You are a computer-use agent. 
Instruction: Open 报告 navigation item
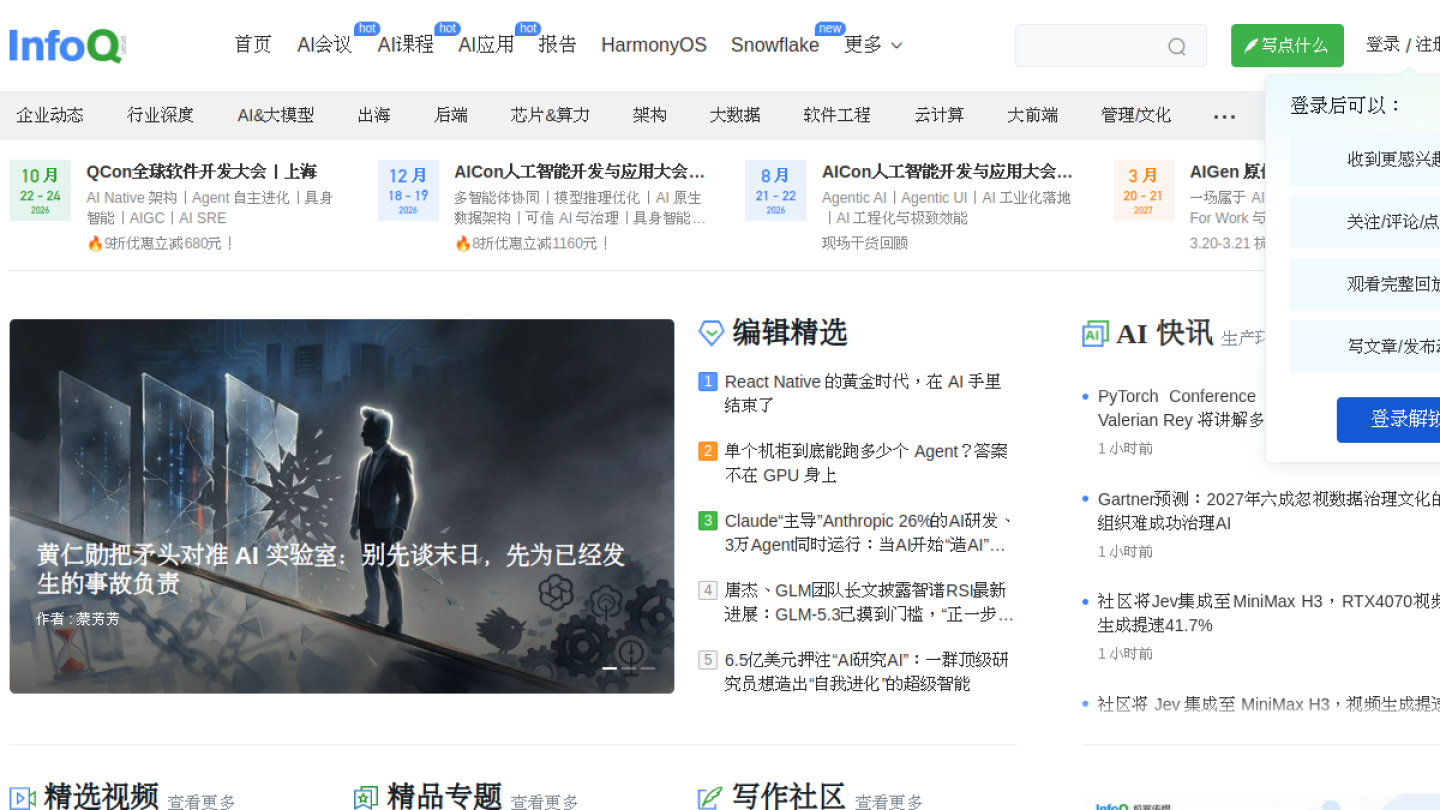pyautogui.click(x=557, y=45)
